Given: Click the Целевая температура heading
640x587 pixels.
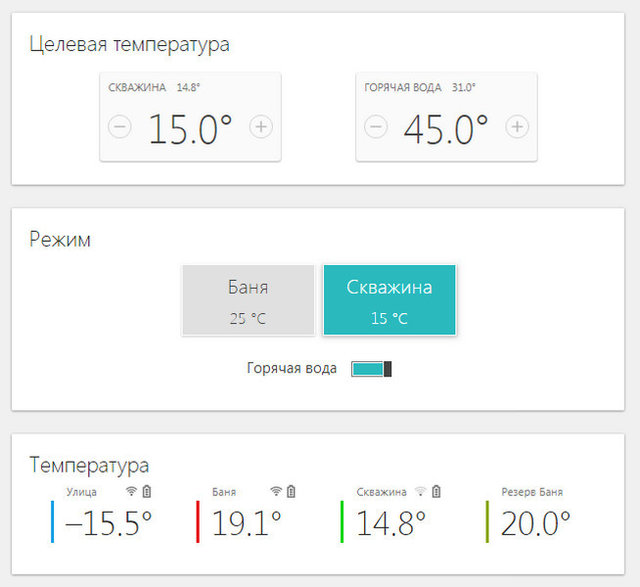Looking at the screenshot, I should pos(129,44).
